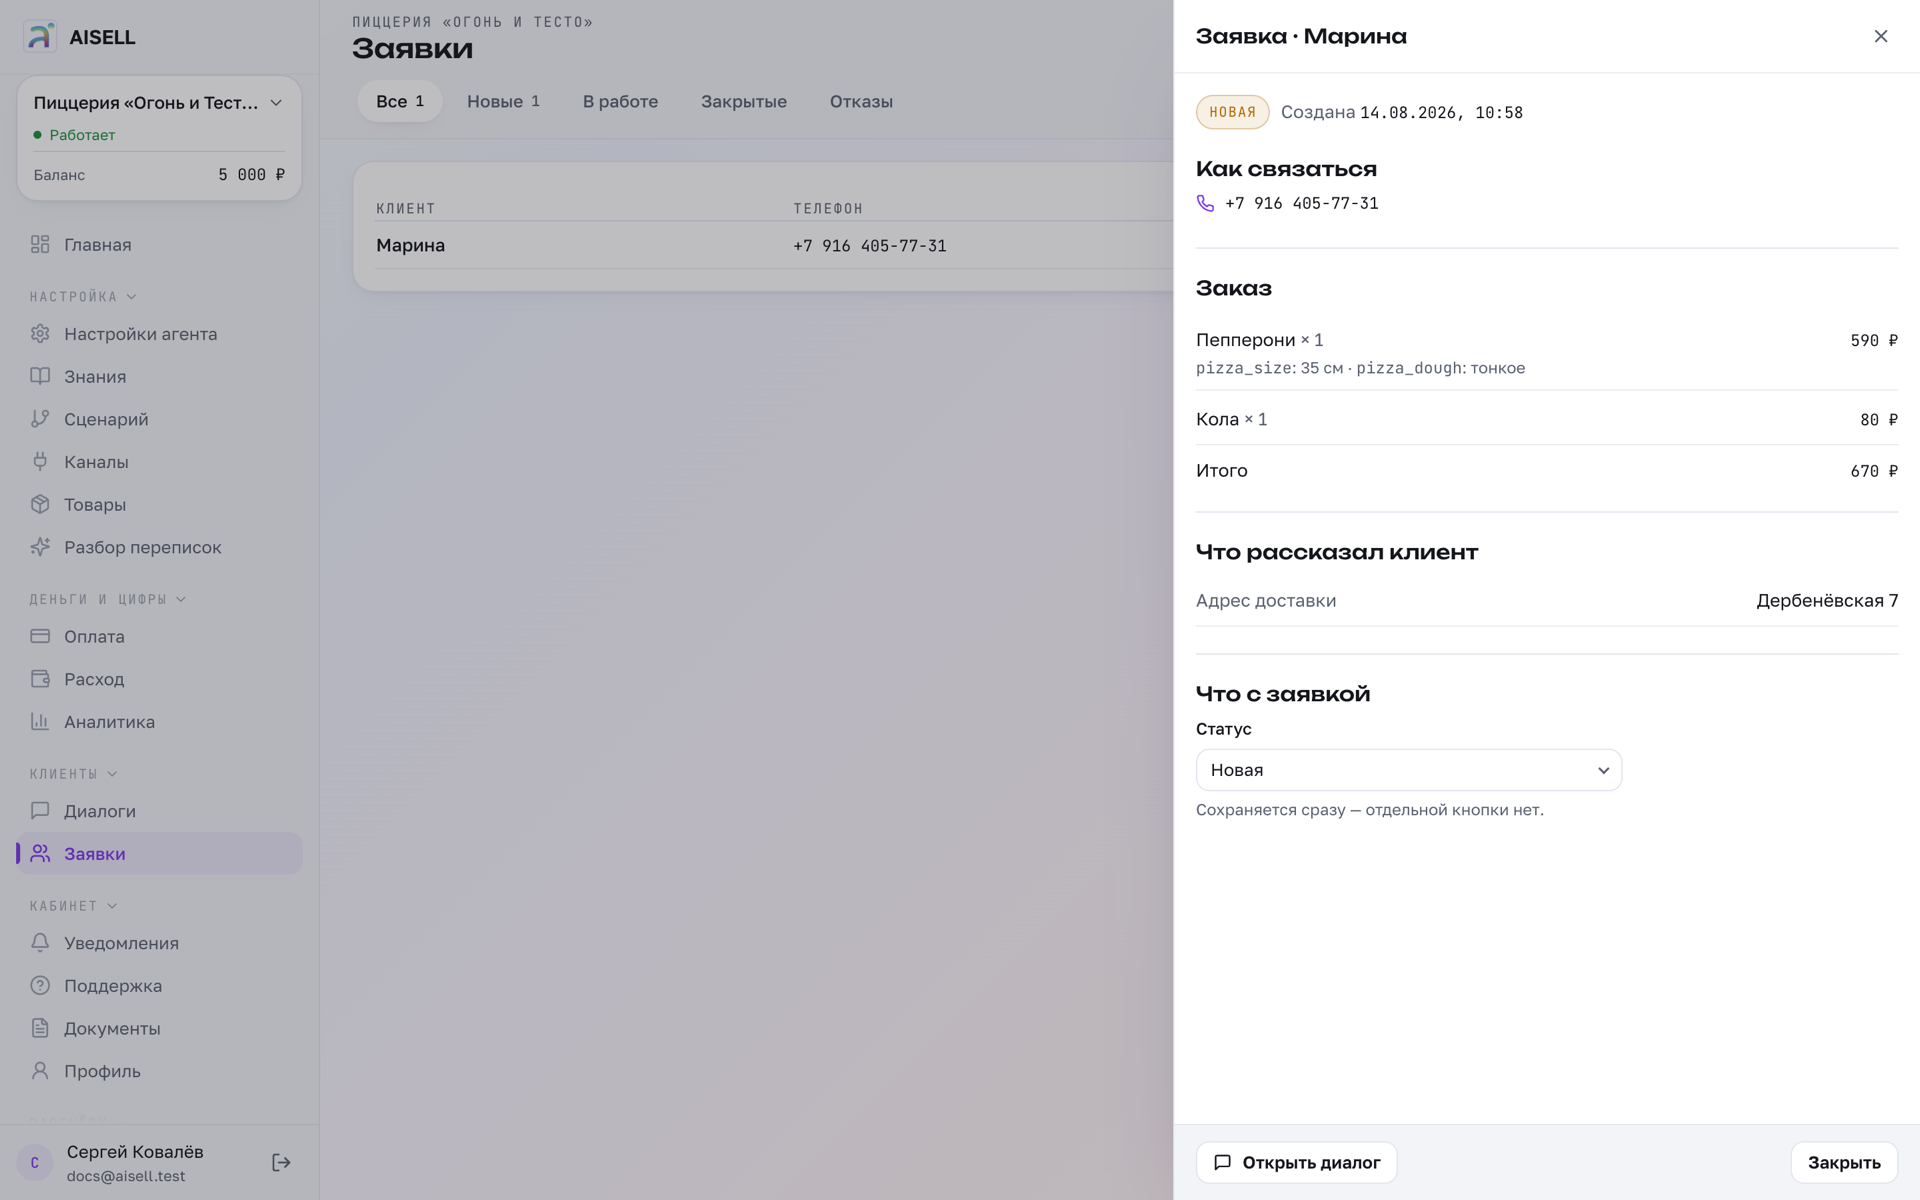
Task: Open Заявки people icon
Action: [40, 854]
